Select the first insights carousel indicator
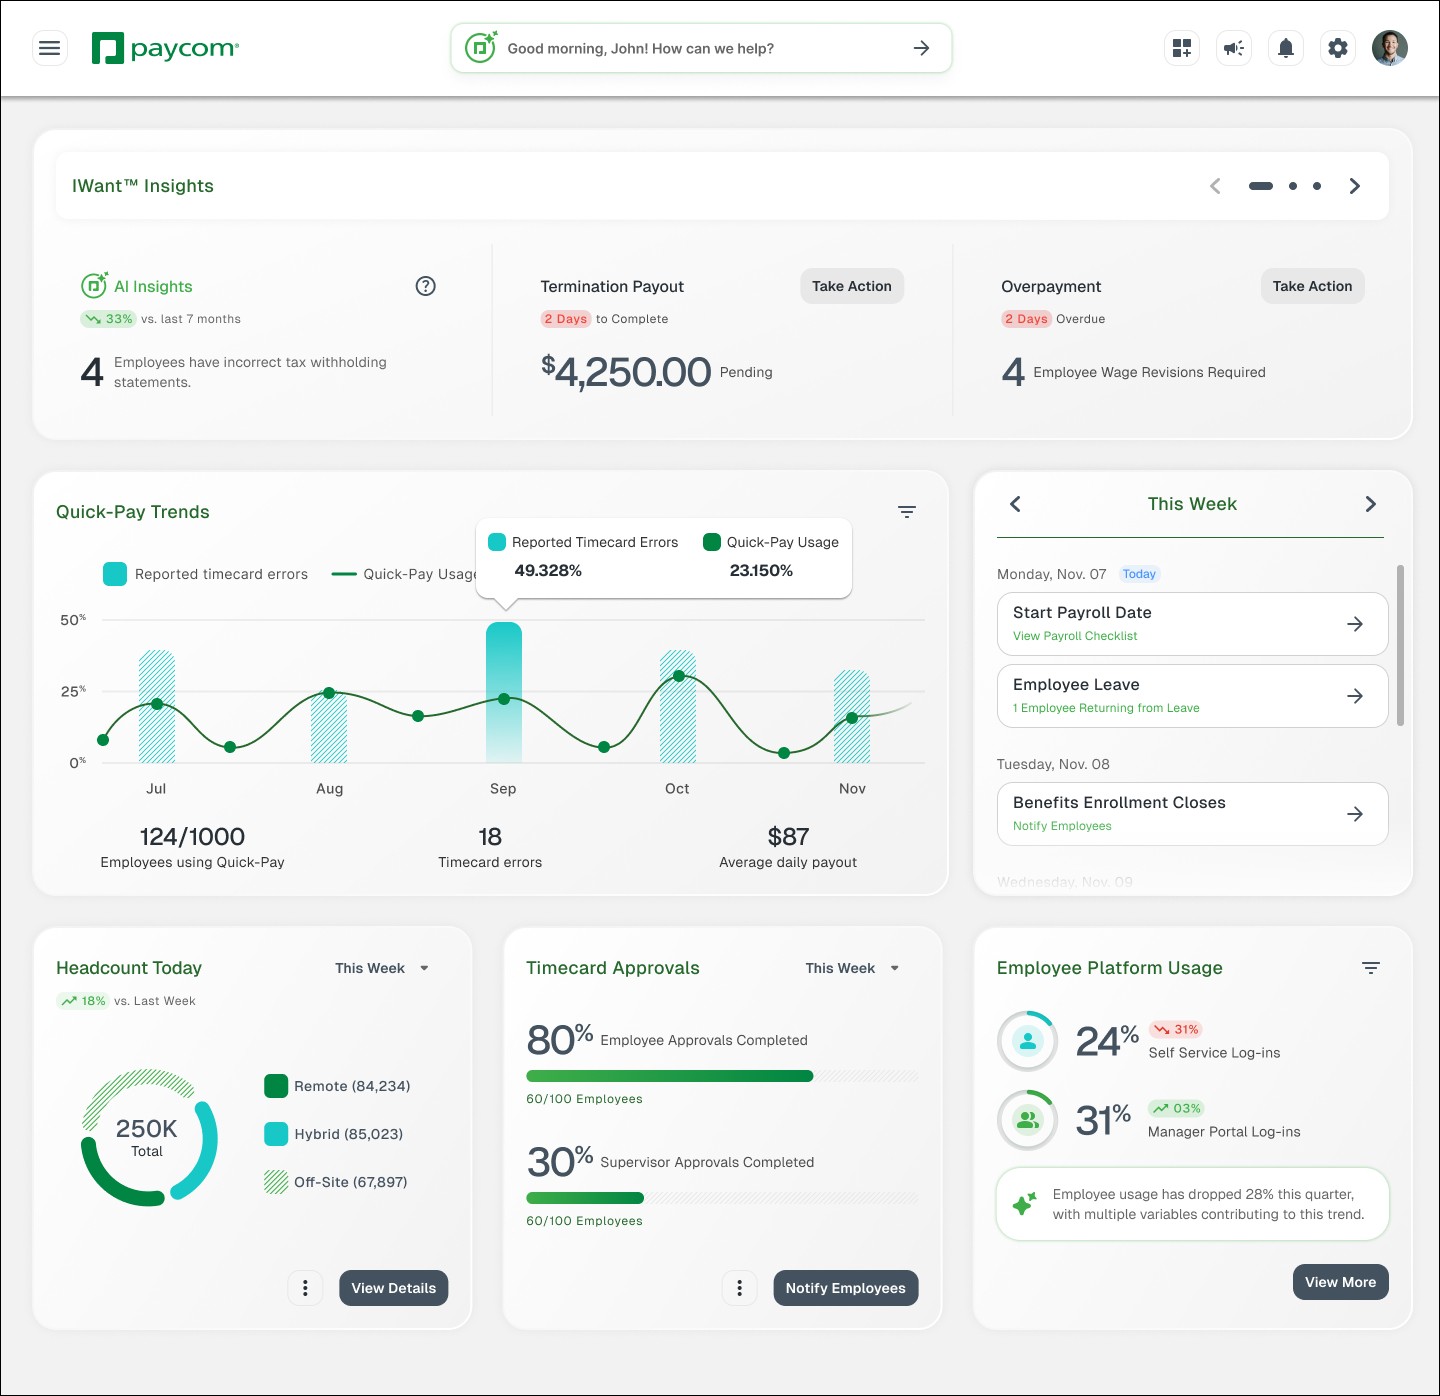The width and height of the screenshot is (1440, 1396). (1261, 186)
